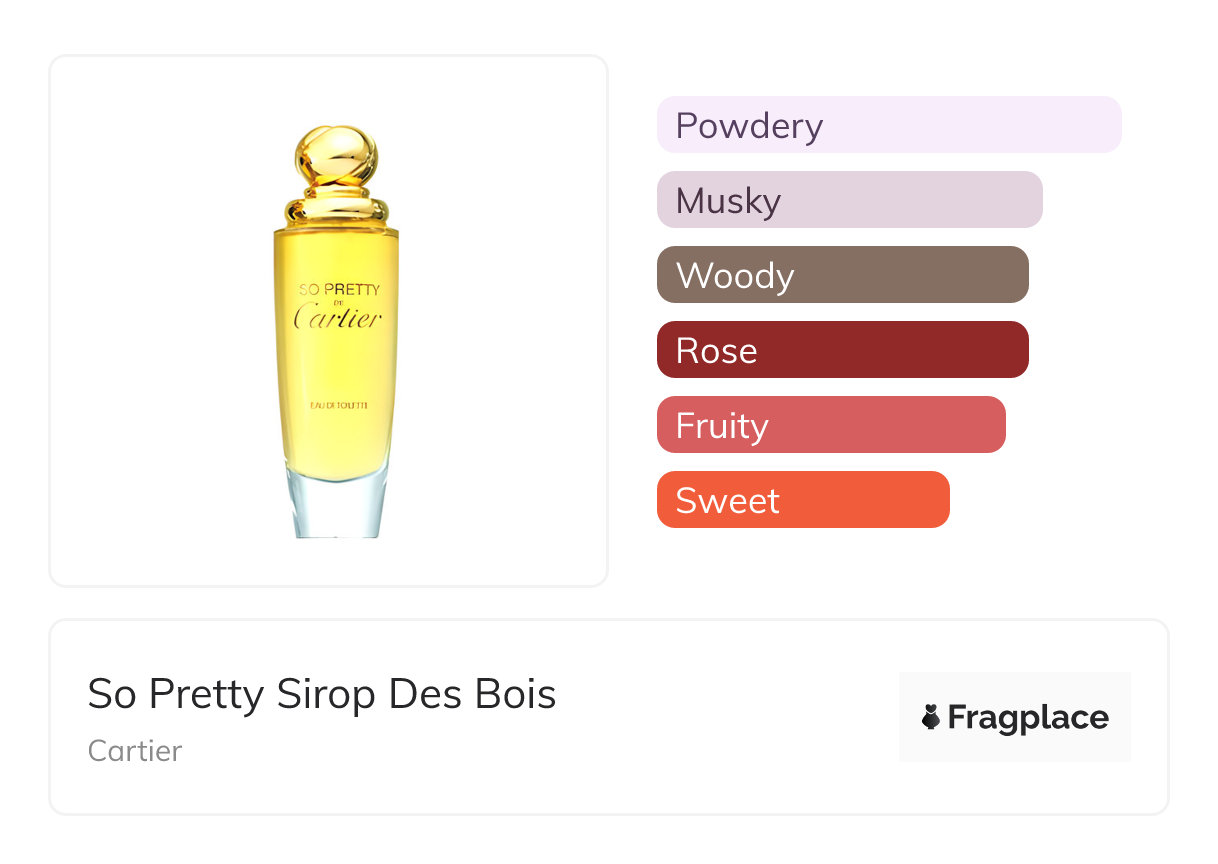The width and height of the screenshot is (1218, 864).
Task: Click the brown Woody accord bar
Action: click(x=842, y=275)
